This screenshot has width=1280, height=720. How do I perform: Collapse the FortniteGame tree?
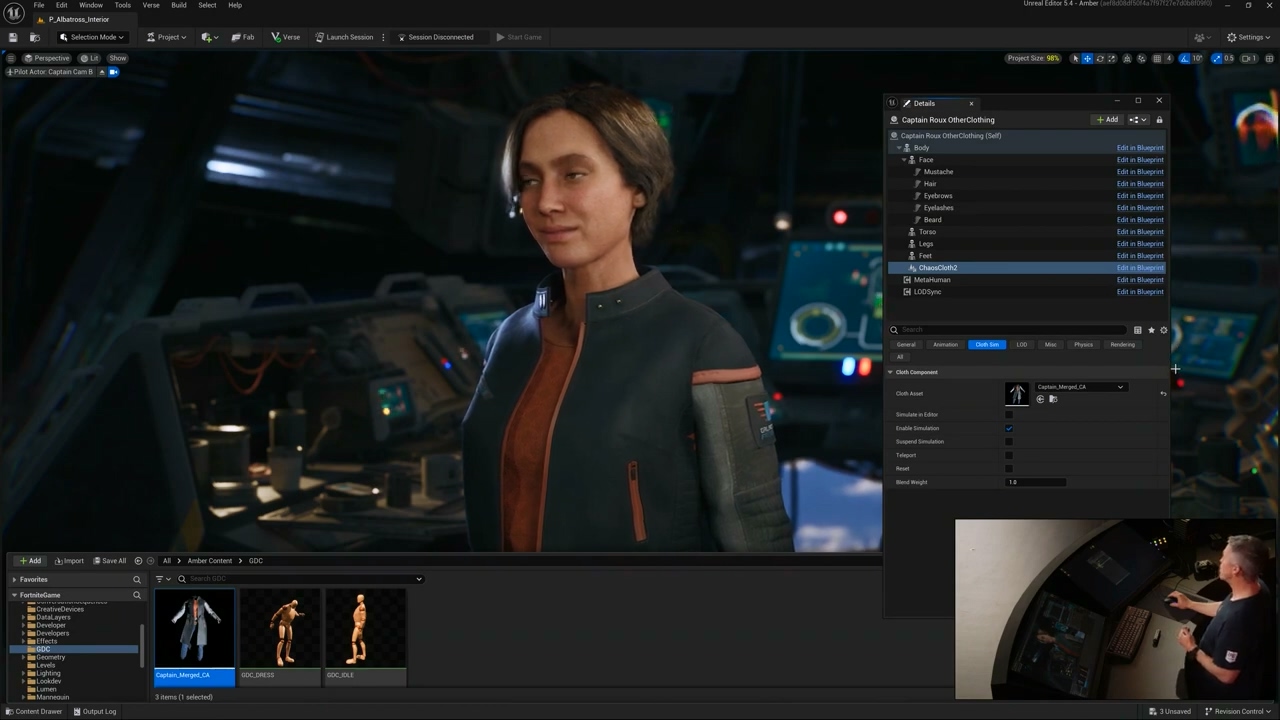pos(14,595)
